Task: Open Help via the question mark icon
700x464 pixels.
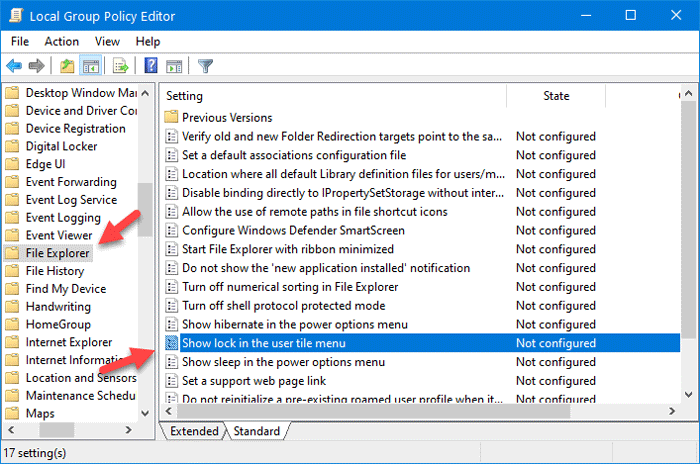Action: pos(151,67)
